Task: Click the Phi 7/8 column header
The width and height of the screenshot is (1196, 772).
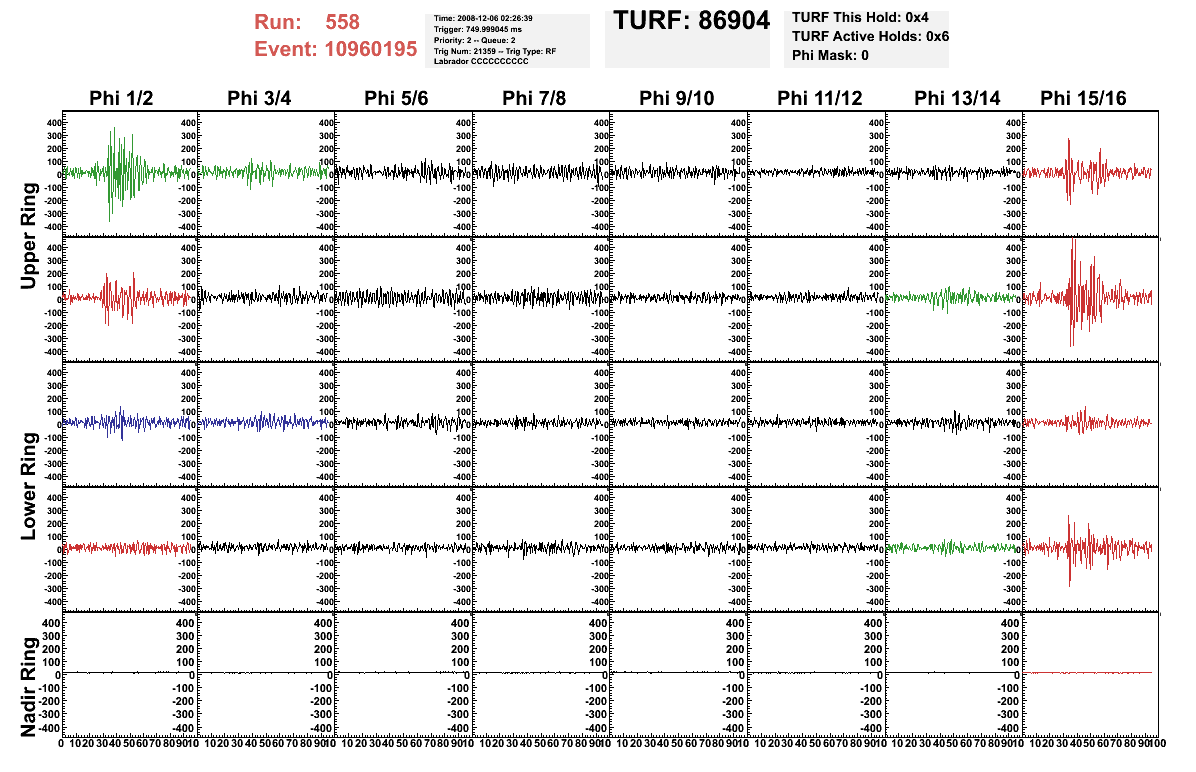Action: coord(534,98)
